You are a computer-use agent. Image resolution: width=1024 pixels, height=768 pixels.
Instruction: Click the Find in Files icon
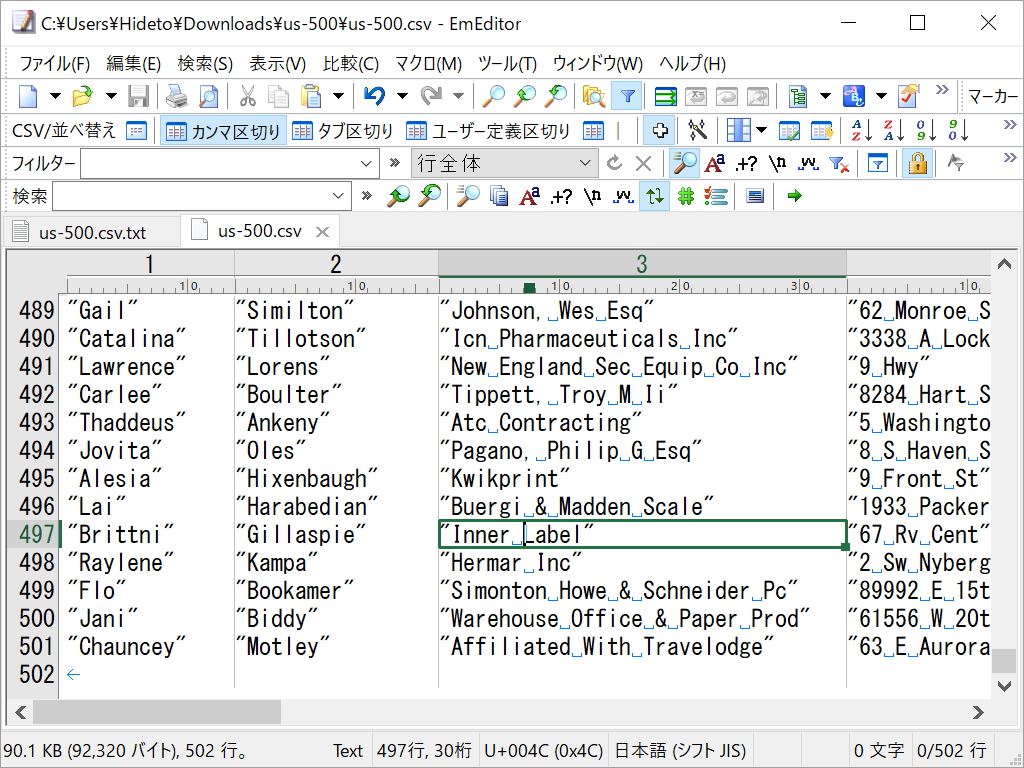(x=594, y=96)
